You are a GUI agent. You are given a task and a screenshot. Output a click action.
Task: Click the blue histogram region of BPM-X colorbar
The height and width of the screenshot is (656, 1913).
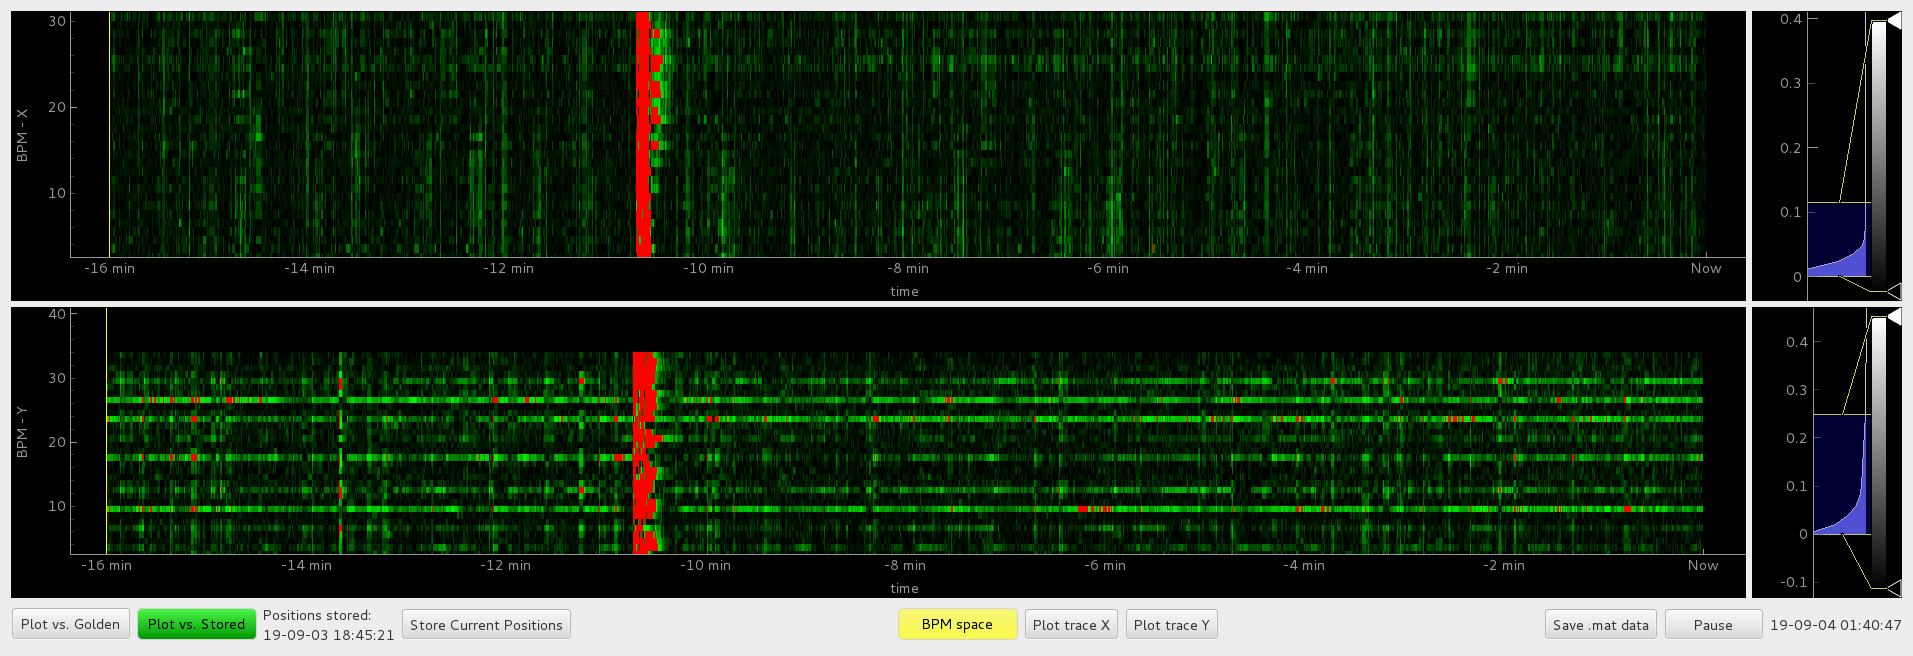point(1838,240)
